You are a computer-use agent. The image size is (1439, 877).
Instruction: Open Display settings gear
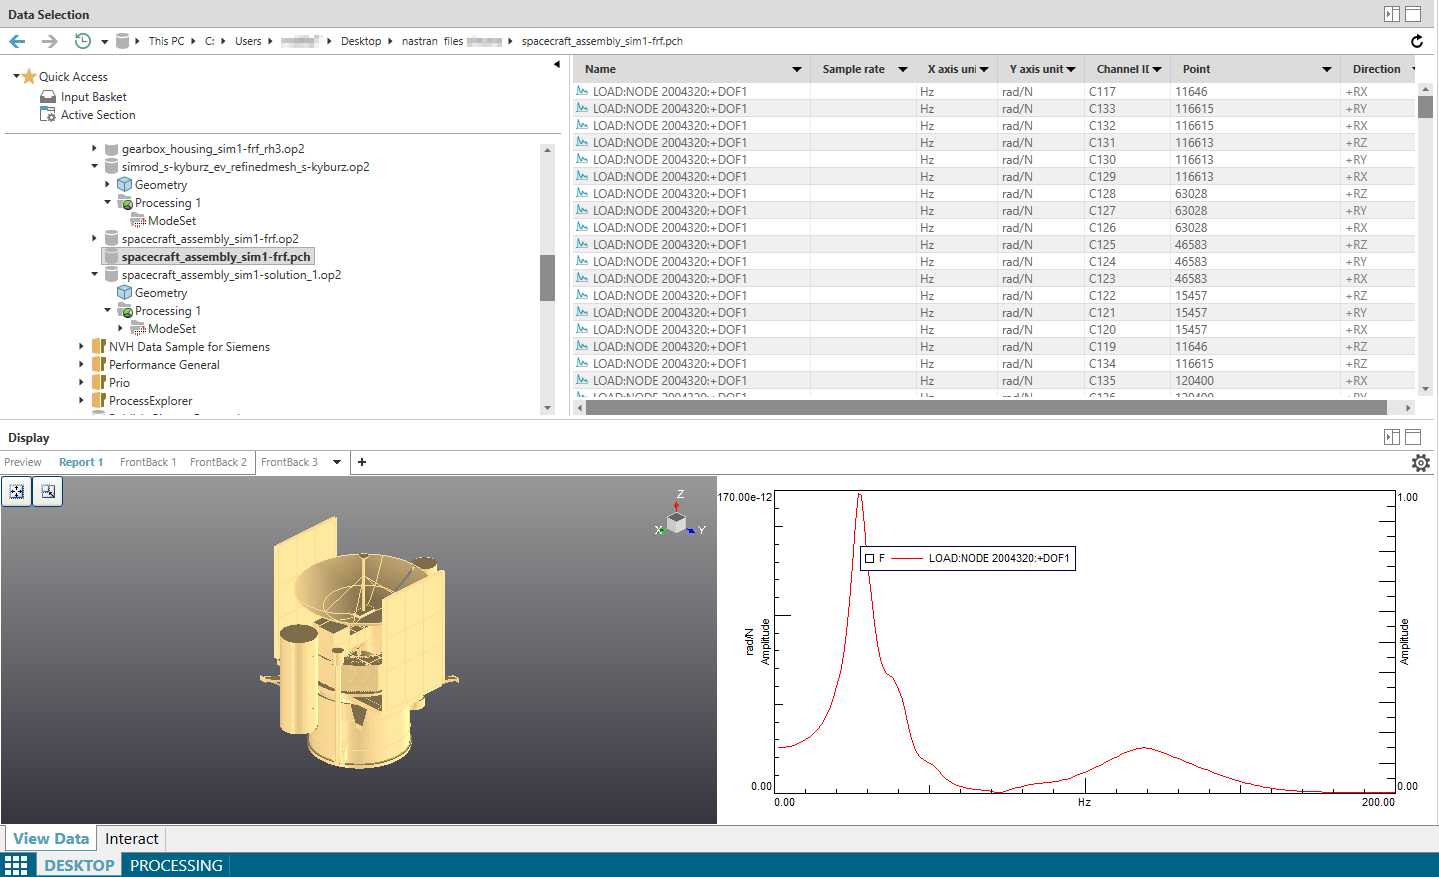pos(1420,463)
